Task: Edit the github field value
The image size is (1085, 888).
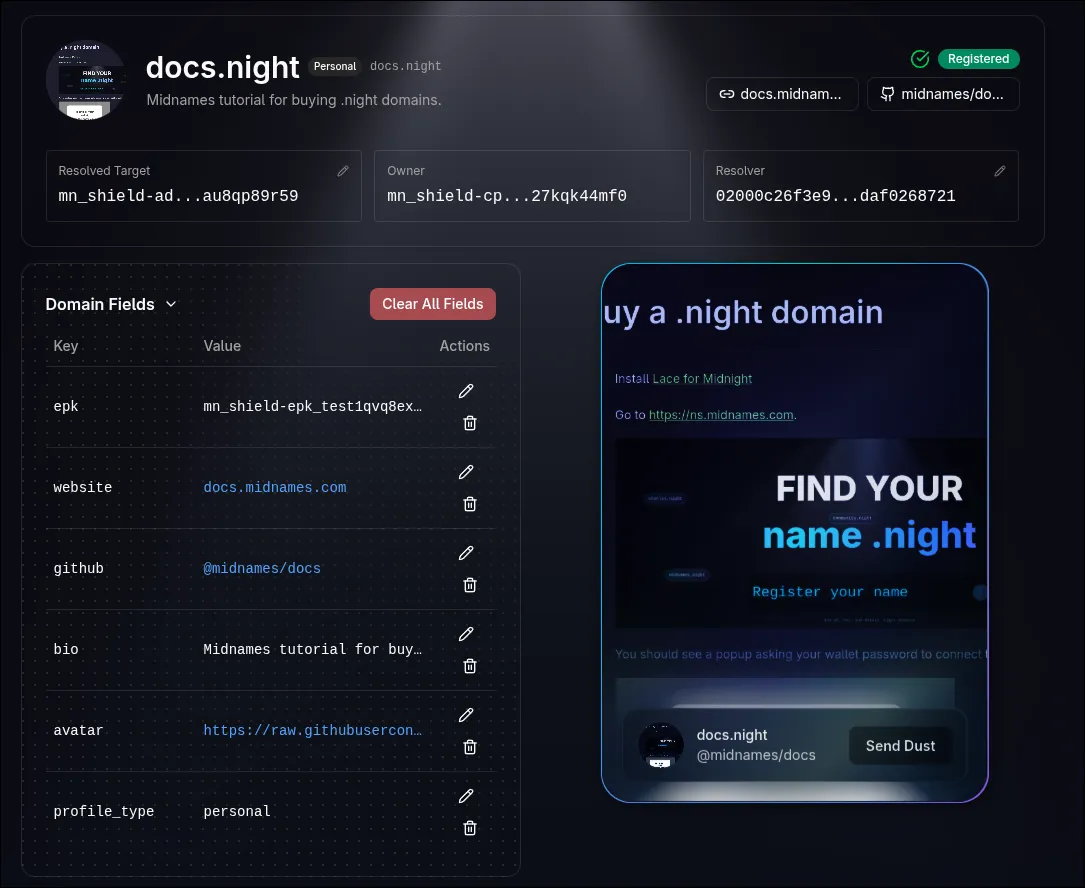Action: pyautogui.click(x=466, y=553)
